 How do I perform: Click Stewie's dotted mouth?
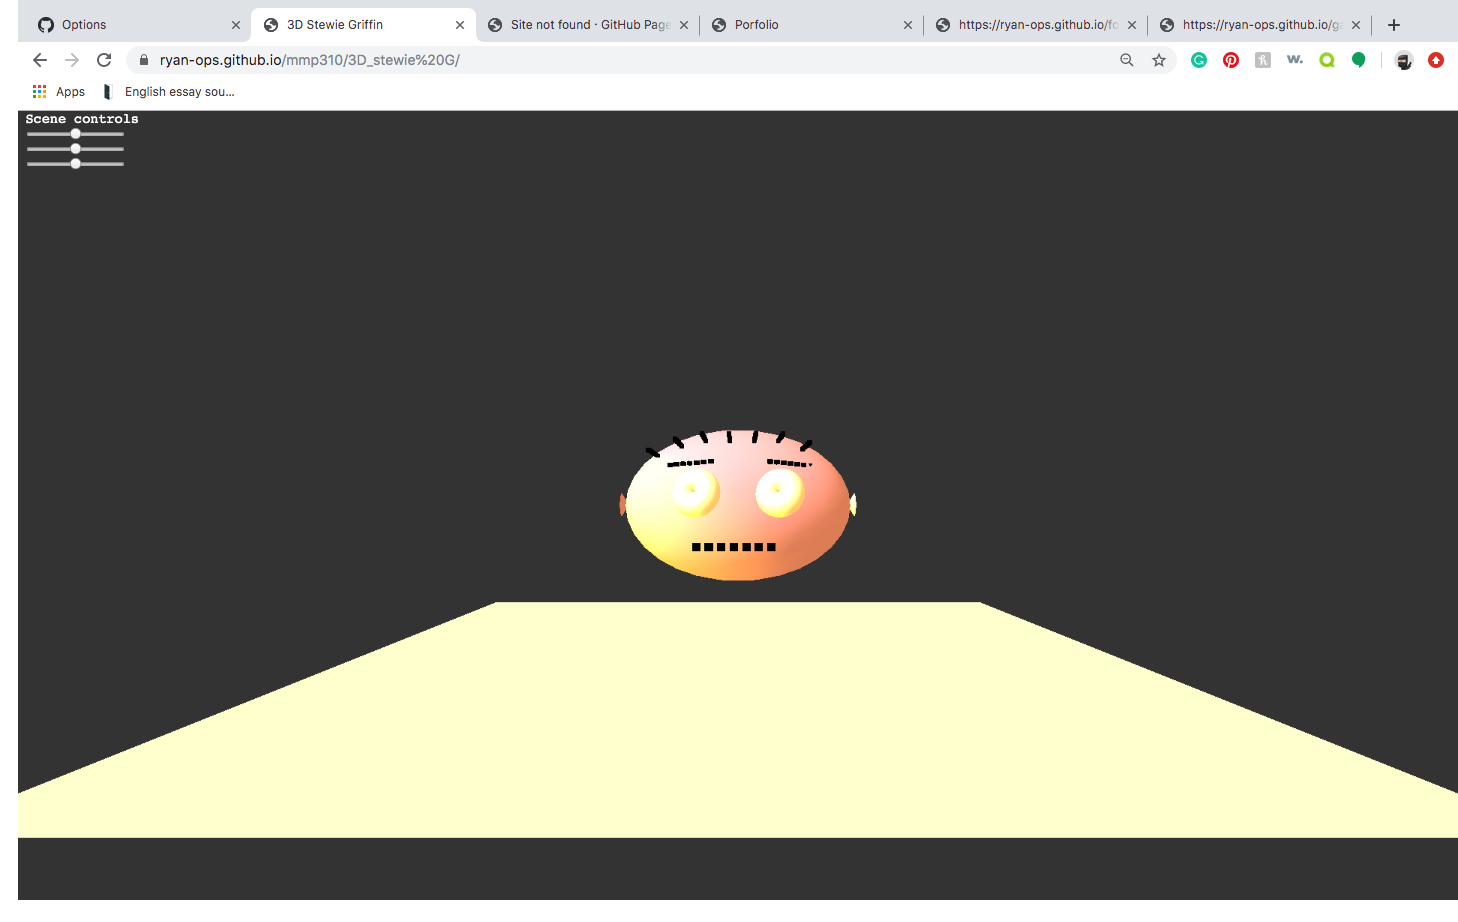tap(734, 547)
